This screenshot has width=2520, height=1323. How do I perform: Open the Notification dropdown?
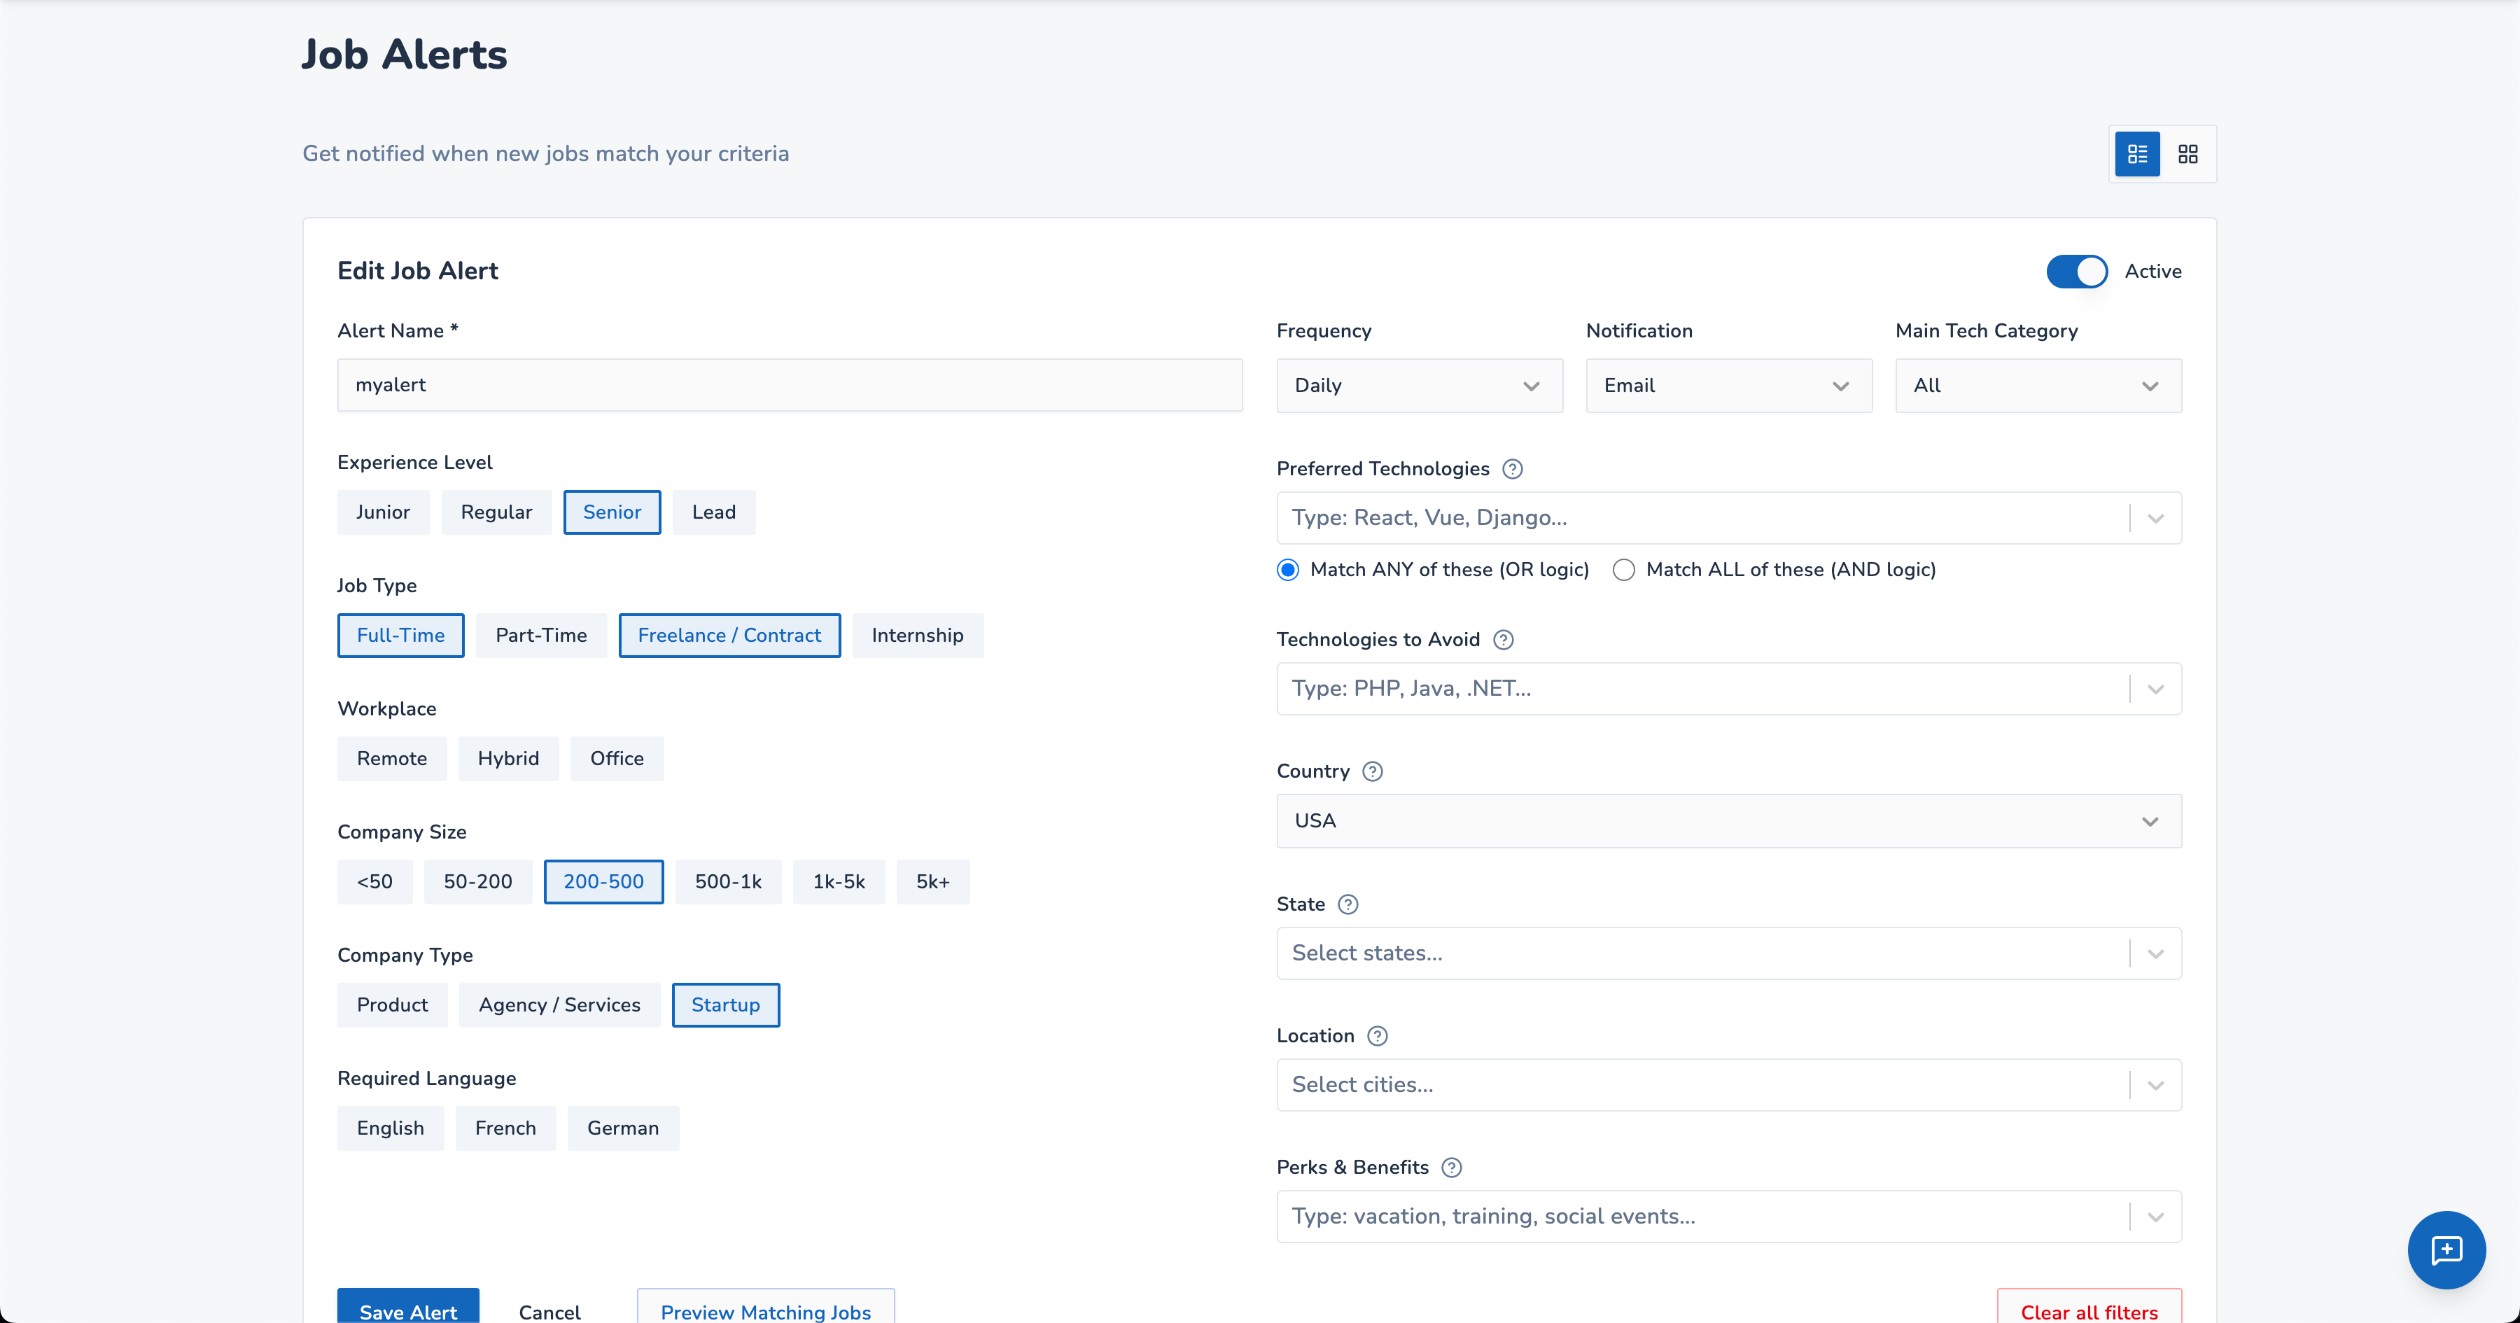point(1728,386)
